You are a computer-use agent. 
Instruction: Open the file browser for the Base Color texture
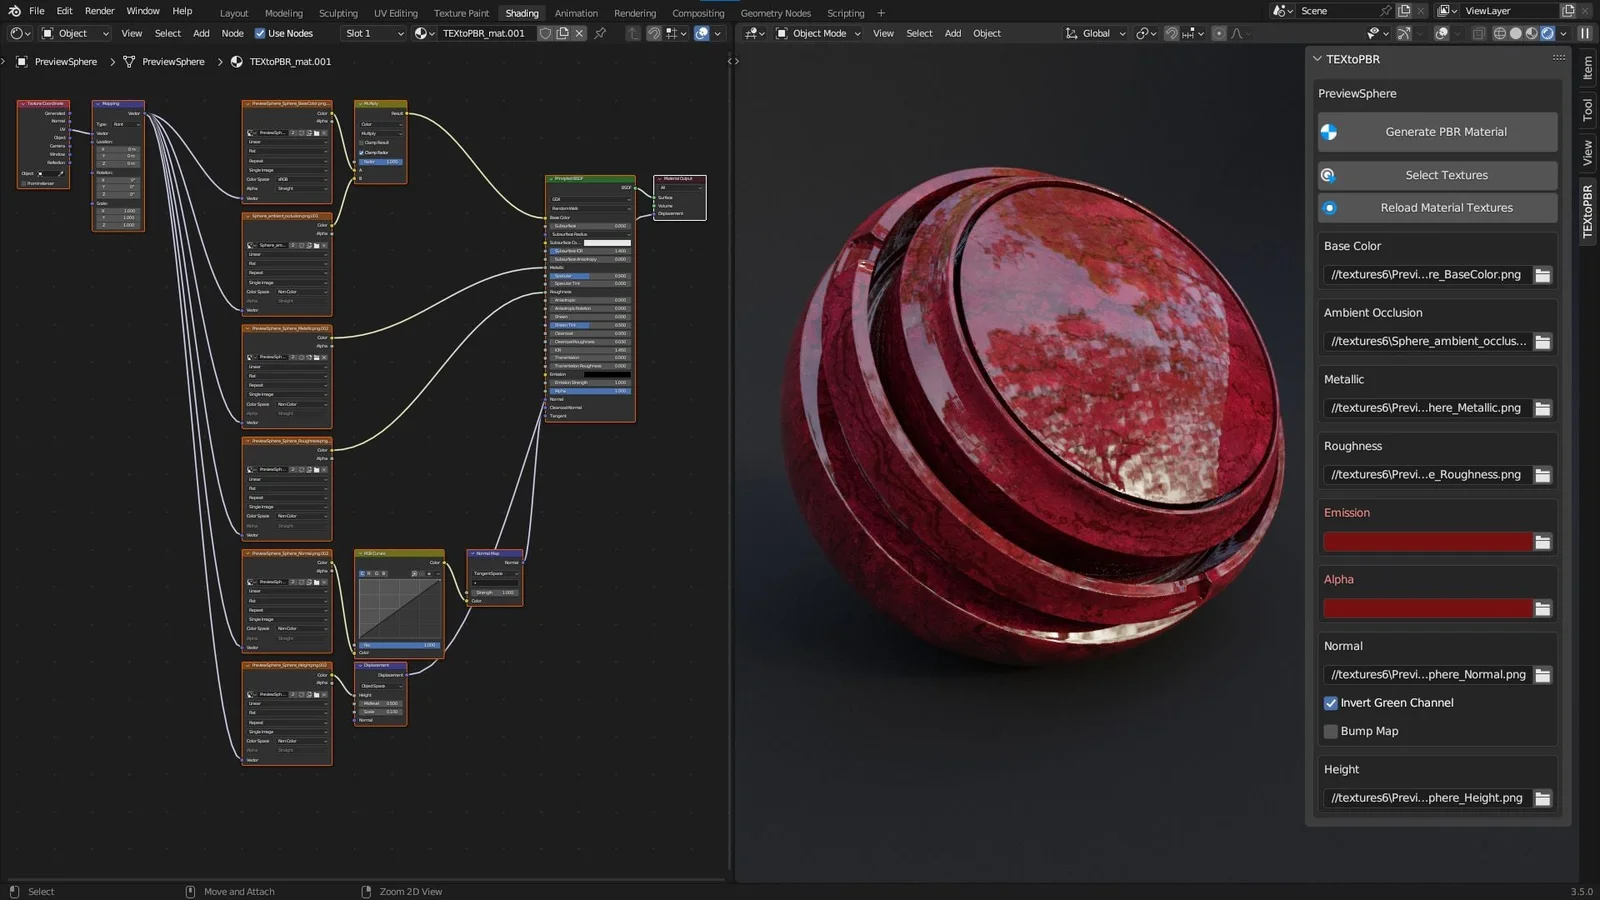click(1543, 274)
